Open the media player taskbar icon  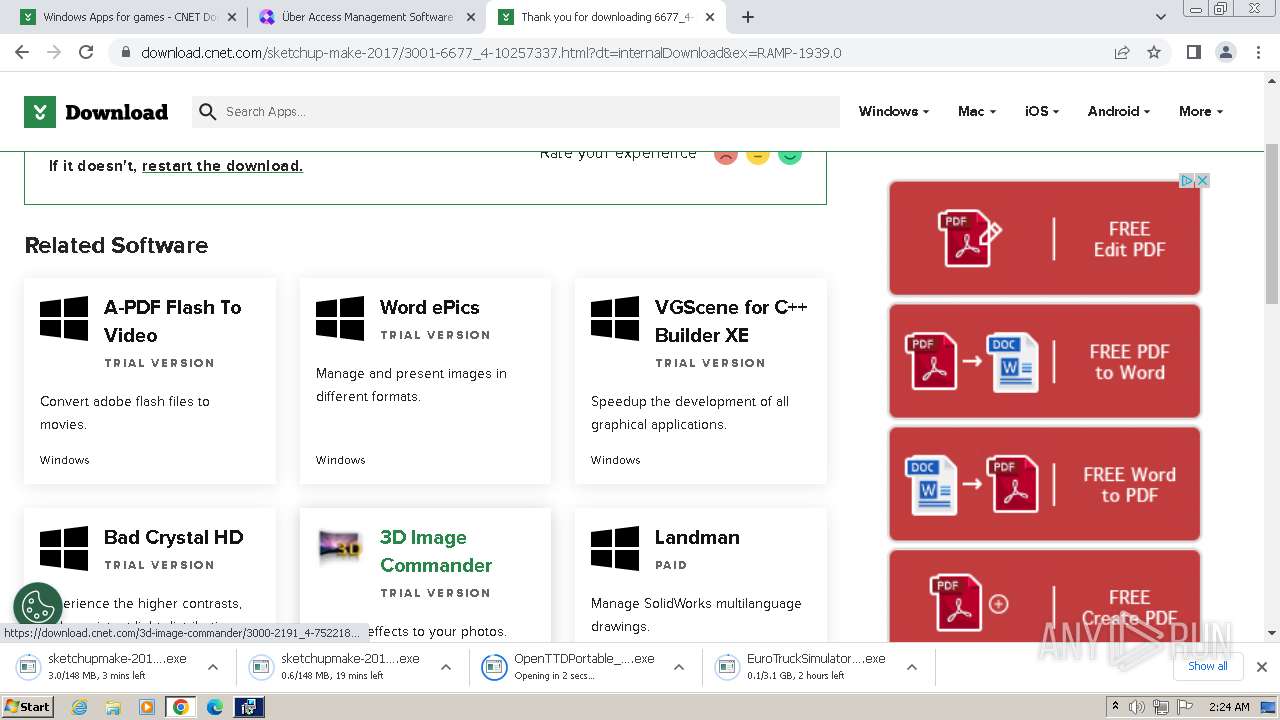147,707
